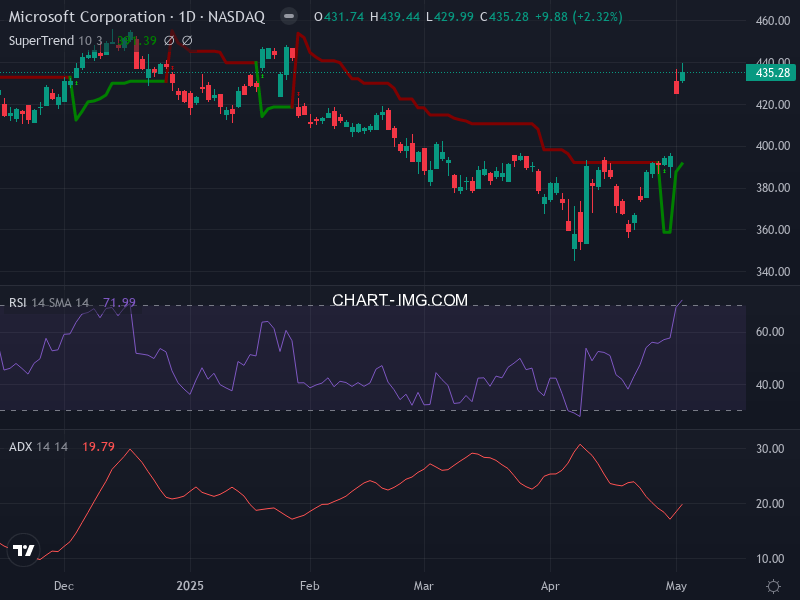Click the May label on the time axis
This screenshot has width=800, height=600.
(x=676, y=586)
